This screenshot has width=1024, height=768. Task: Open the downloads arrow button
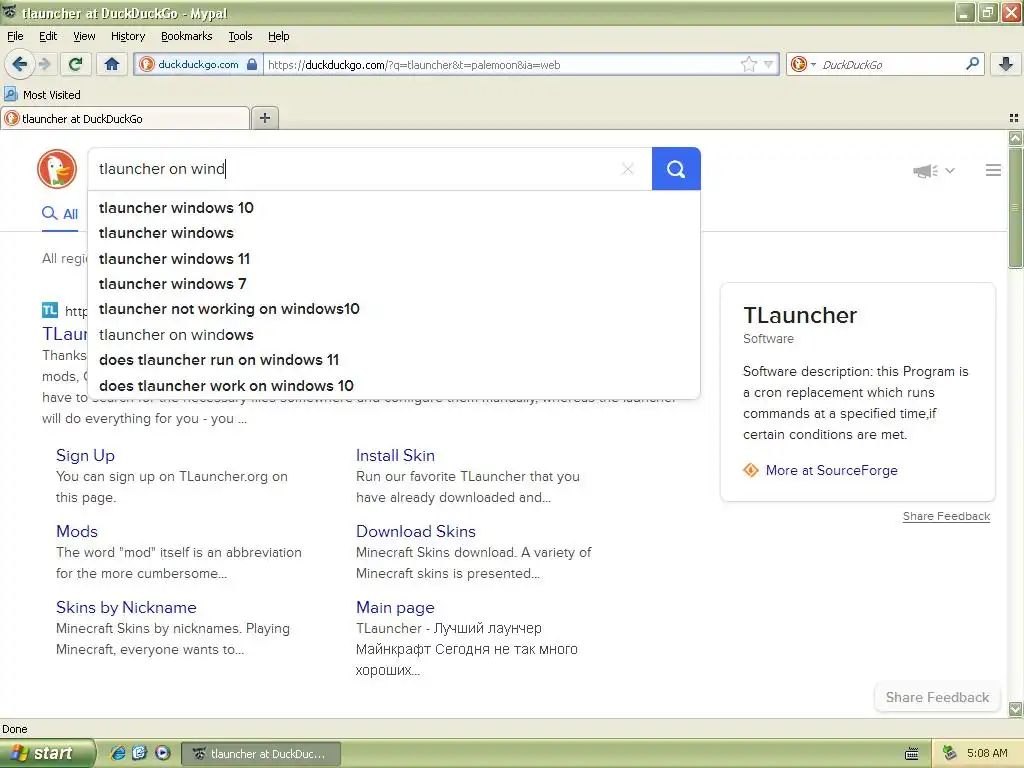tap(1006, 64)
